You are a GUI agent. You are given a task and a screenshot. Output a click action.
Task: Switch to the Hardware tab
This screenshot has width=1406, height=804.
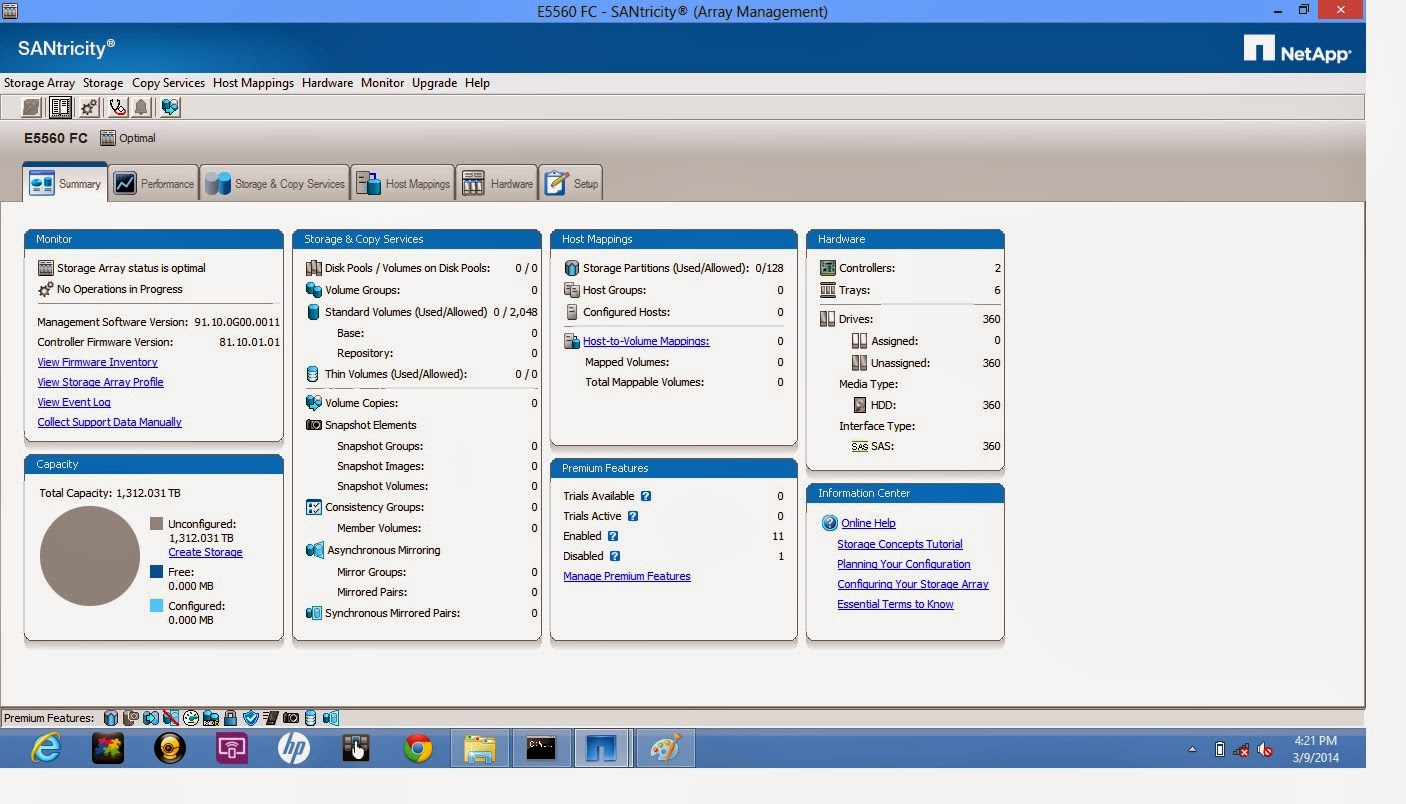pyautogui.click(x=497, y=182)
